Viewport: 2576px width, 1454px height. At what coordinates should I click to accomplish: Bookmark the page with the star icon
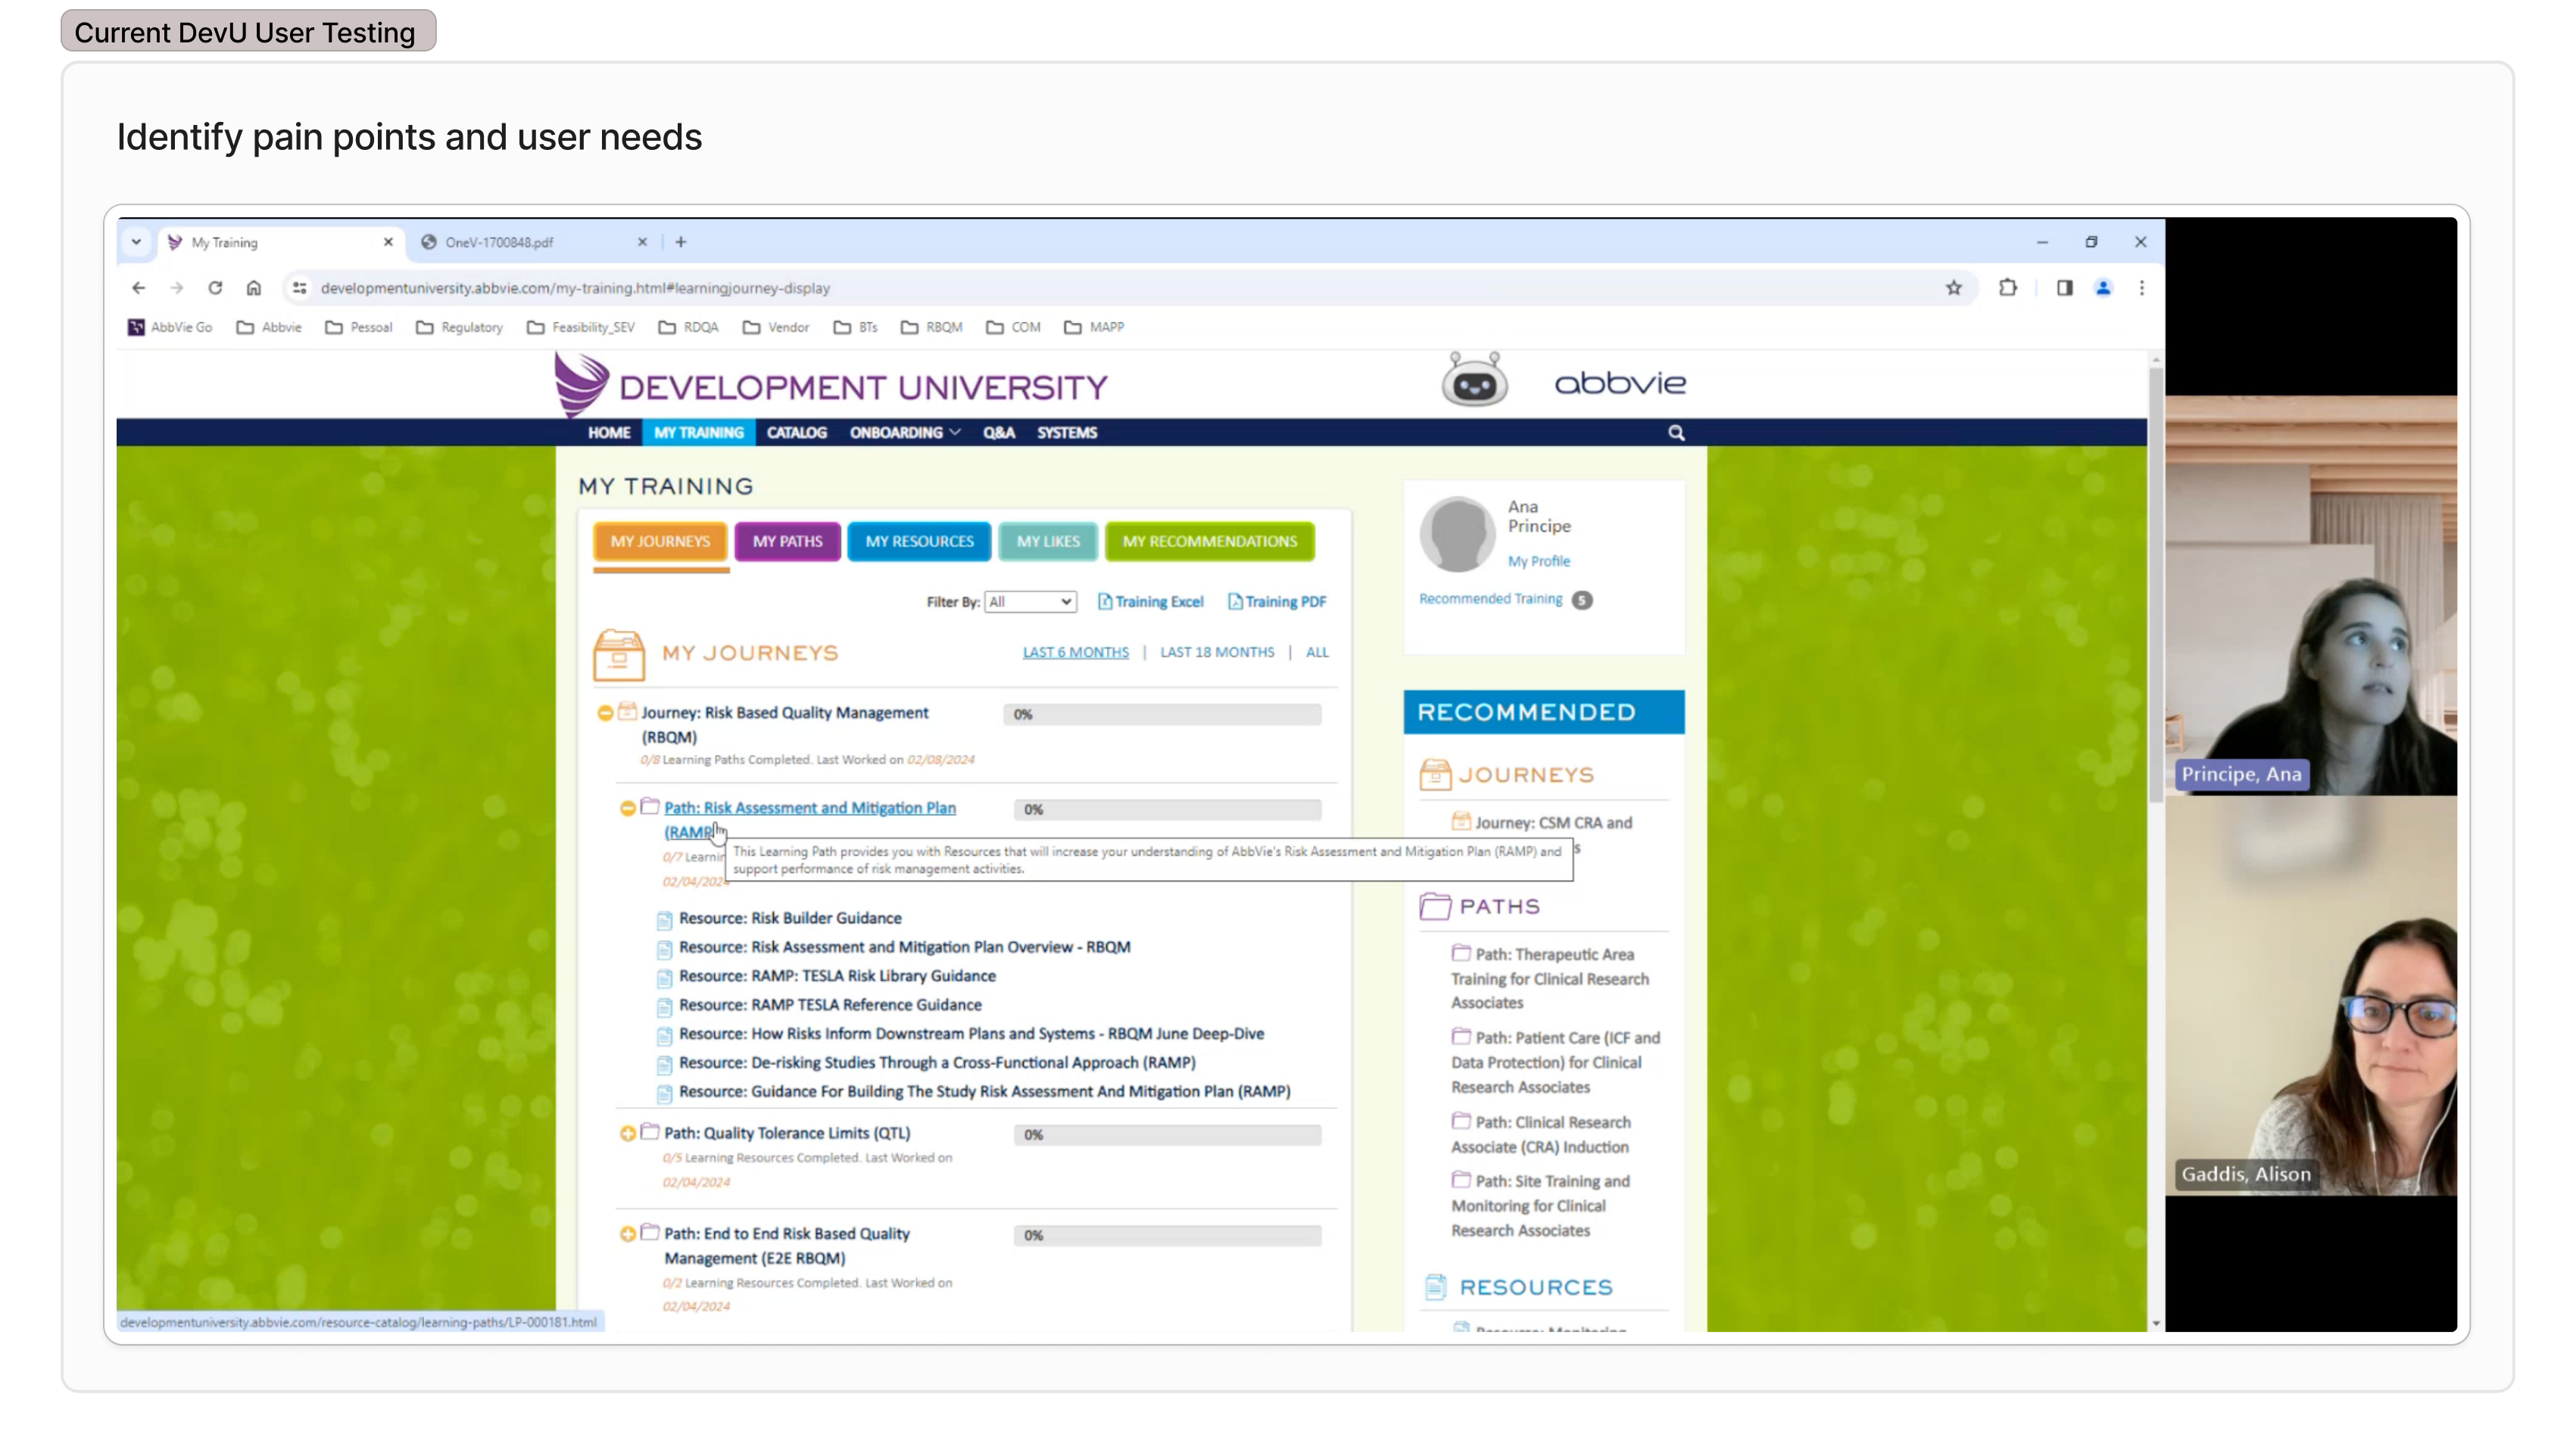click(1954, 288)
